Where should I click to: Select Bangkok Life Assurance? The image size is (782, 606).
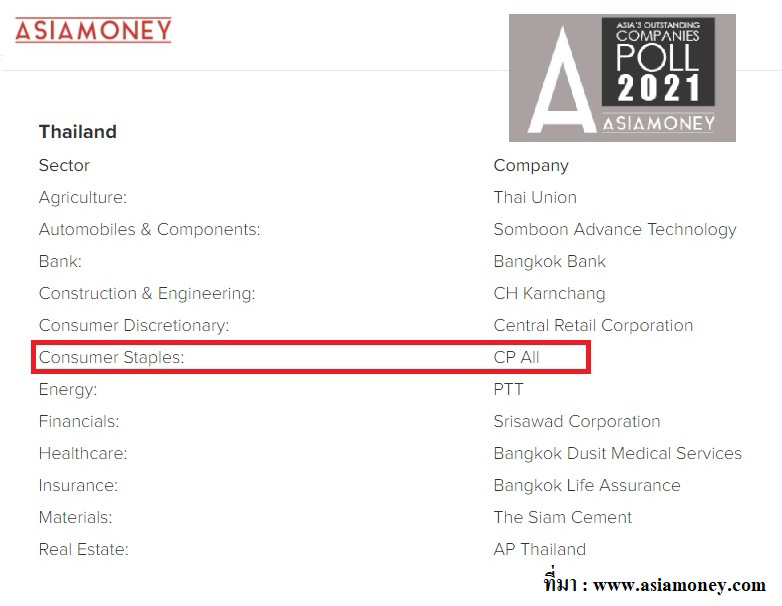tap(587, 485)
